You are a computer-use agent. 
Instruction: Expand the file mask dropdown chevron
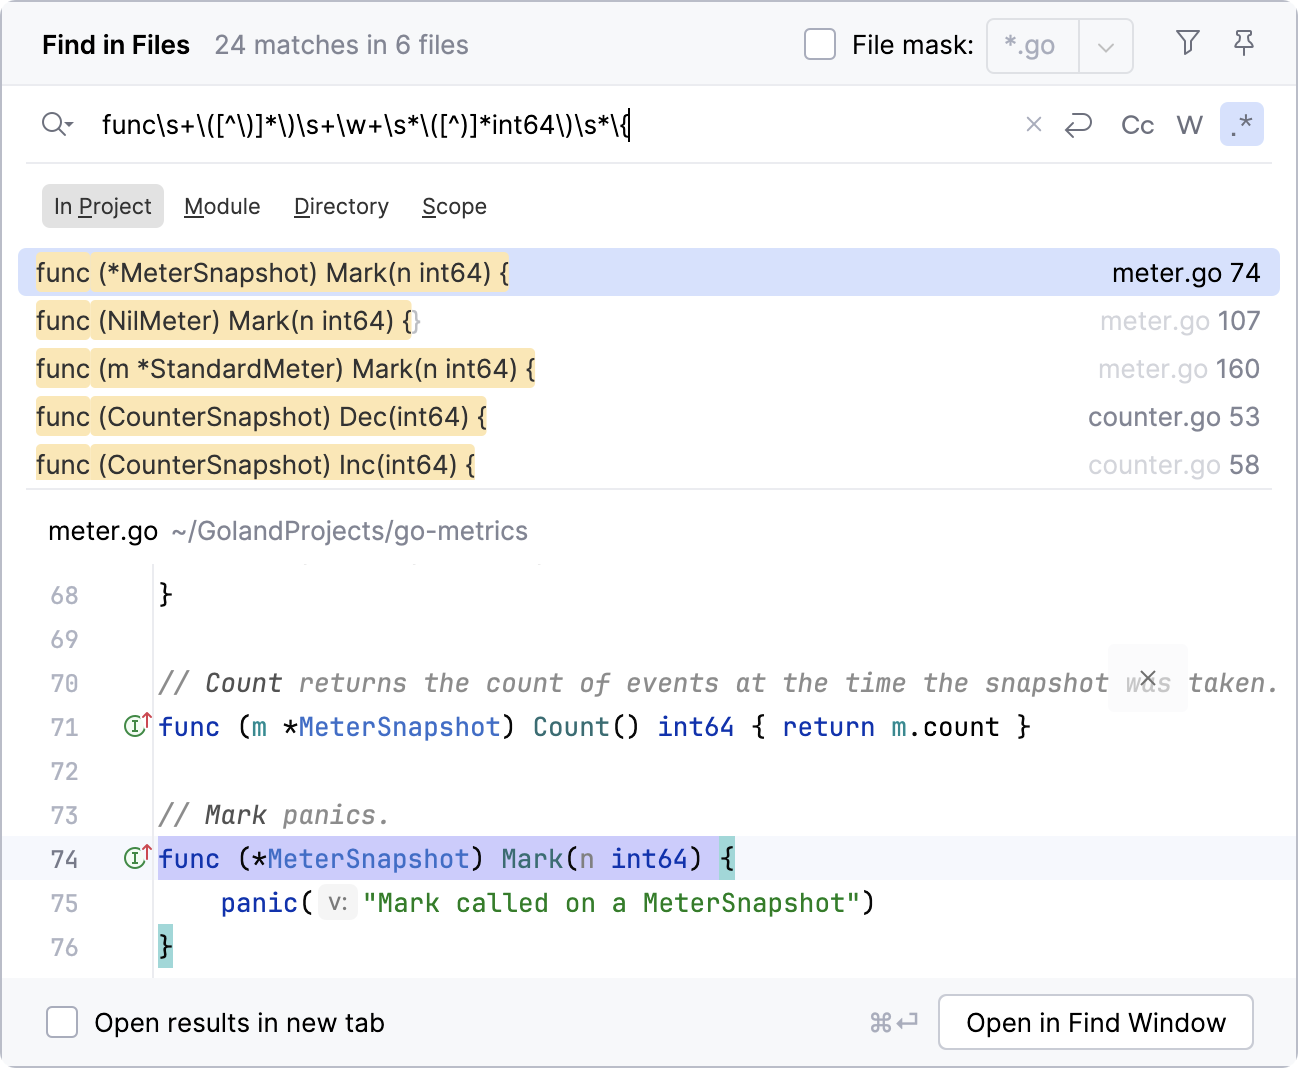coord(1106,45)
